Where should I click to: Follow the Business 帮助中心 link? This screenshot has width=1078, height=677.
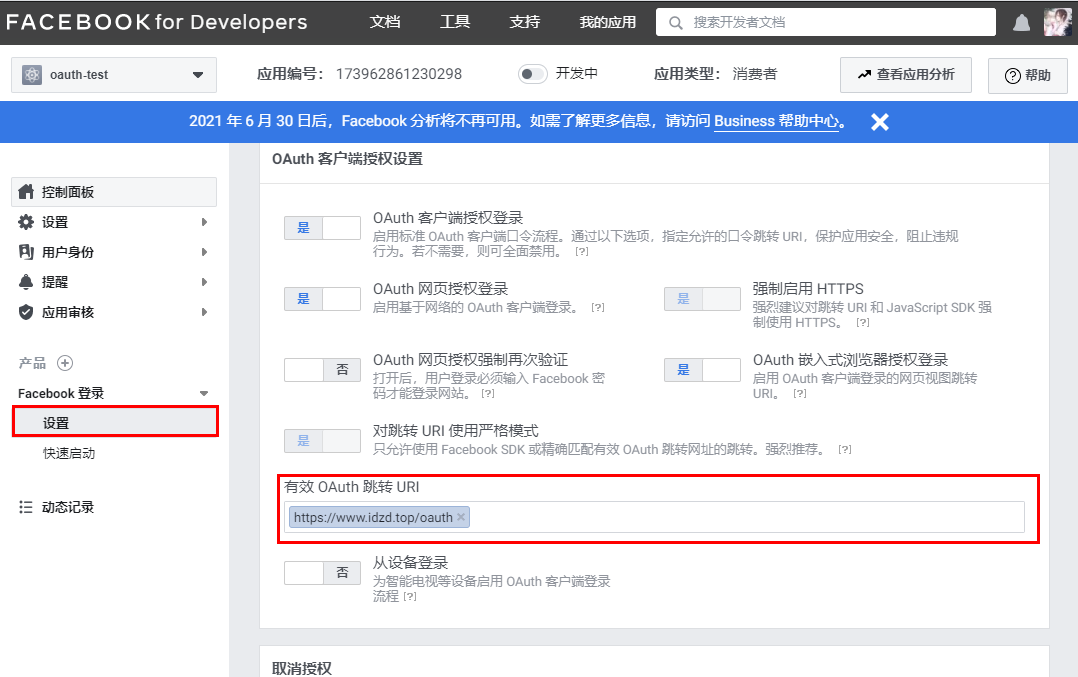777,122
